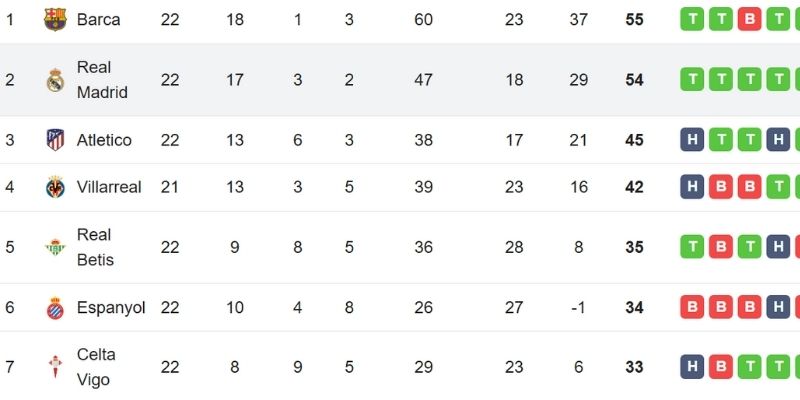Viewport: 800px width, 400px height.
Task: Click the red B badge in Real Betis's row
Action: click(x=720, y=247)
